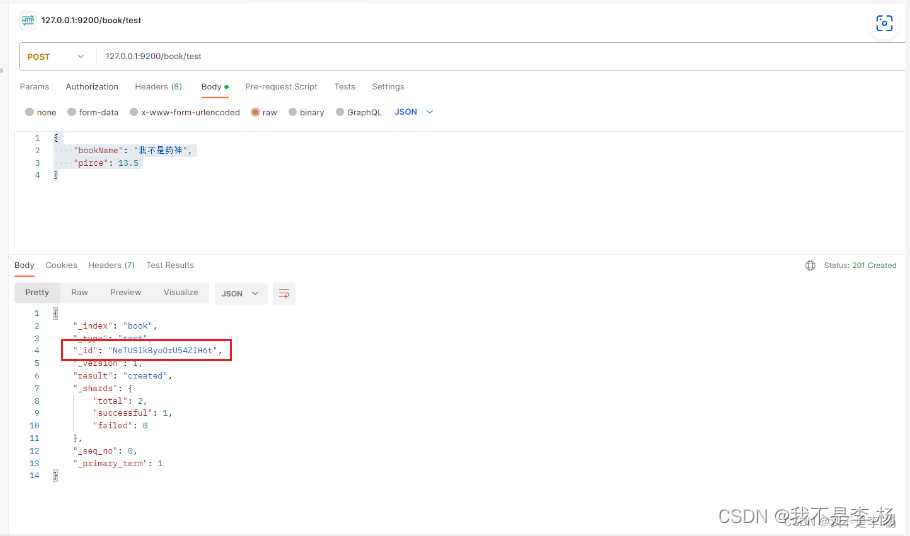This screenshot has height=536, width=910.
Task: Click the capture icon at top right
Action: 884,23
